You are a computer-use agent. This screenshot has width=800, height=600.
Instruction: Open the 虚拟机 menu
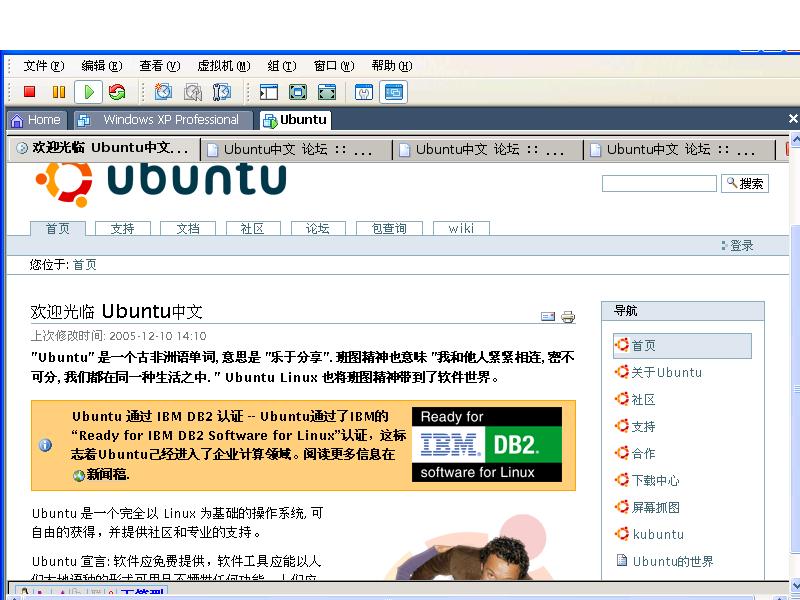coord(224,66)
